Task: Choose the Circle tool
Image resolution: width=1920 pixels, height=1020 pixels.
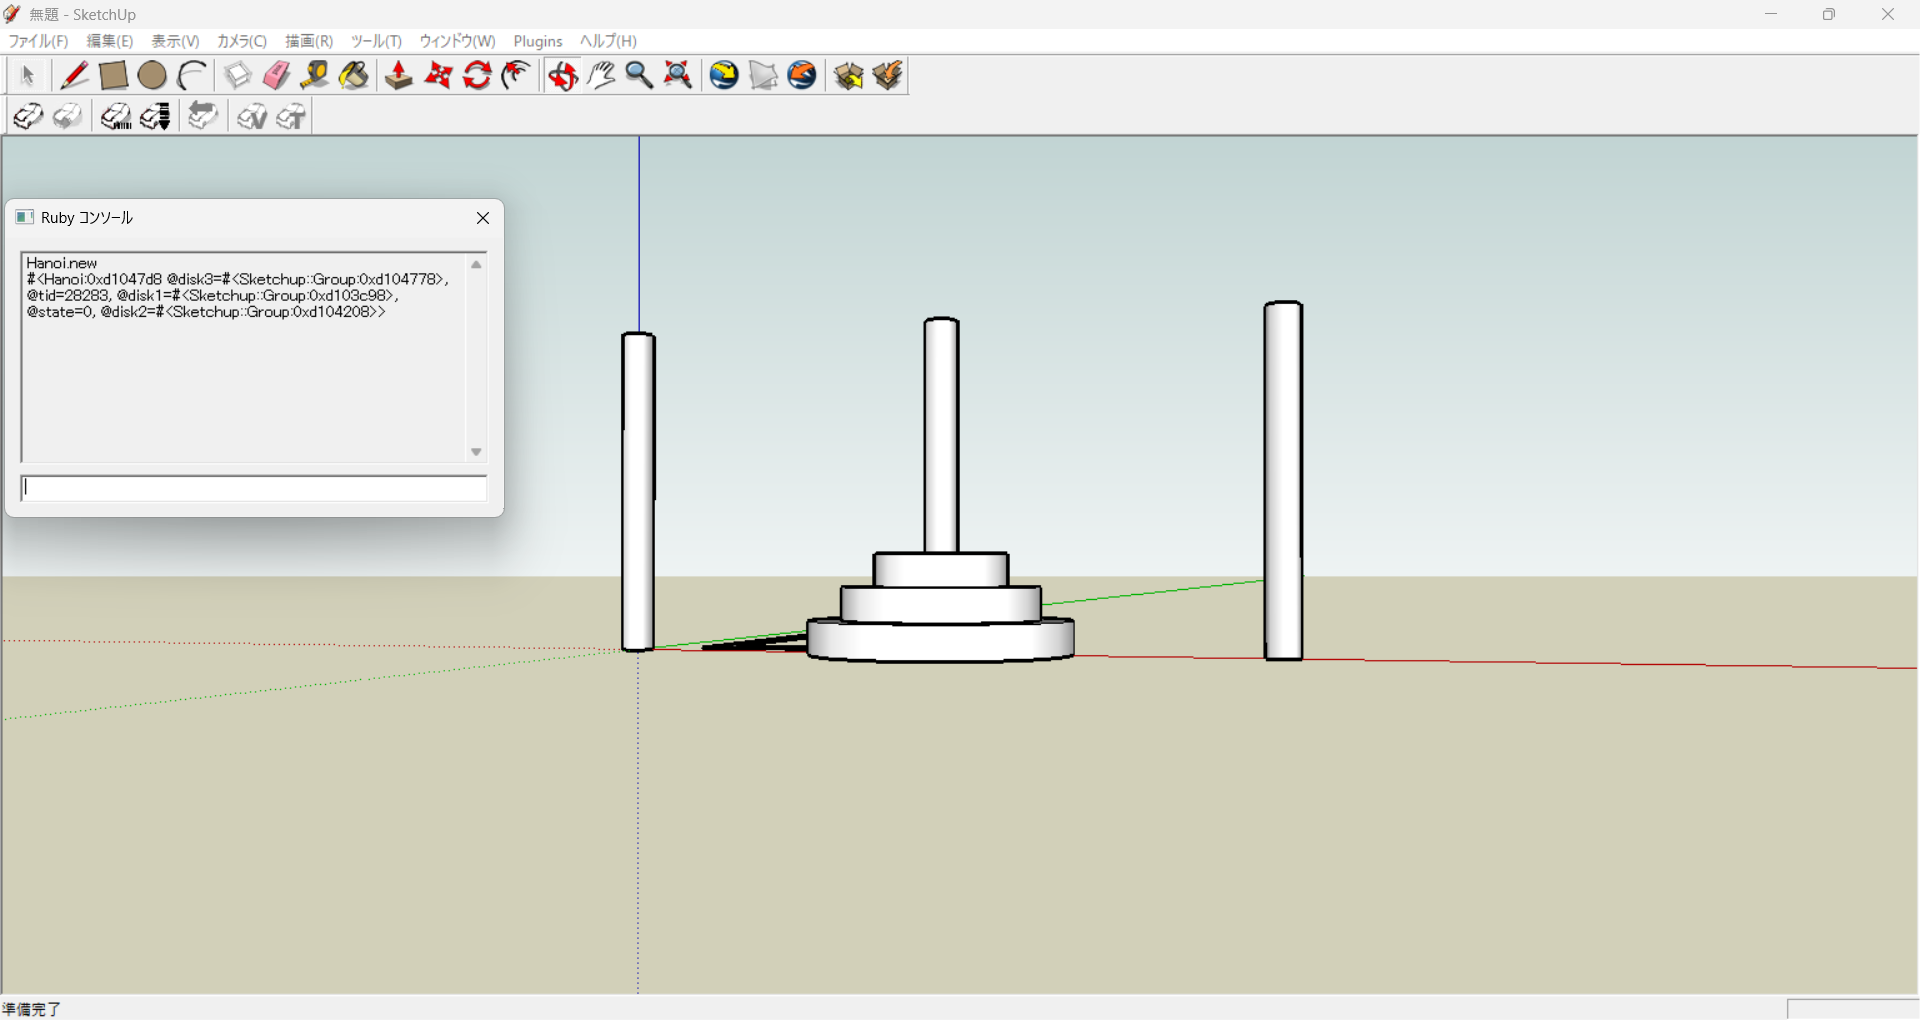Action: click(x=152, y=76)
